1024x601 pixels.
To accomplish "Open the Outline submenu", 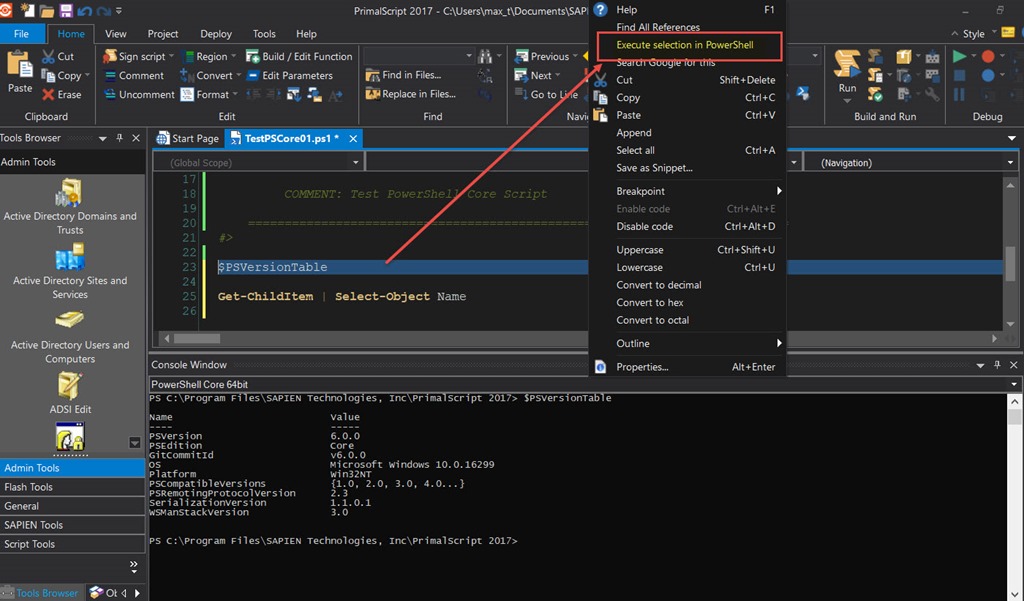I will pyautogui.click(x=687, y=343).
